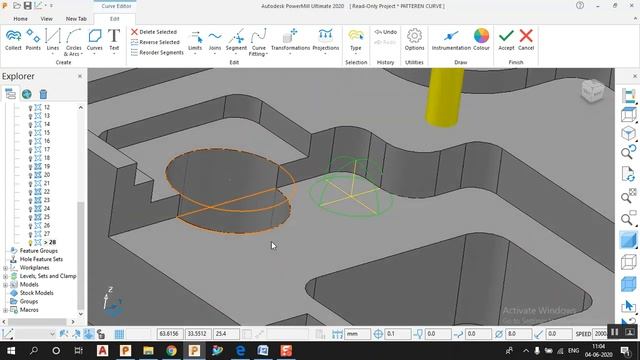Select the Curves tool
Image resolution: width=640 pixels, height=360 pixels.
95,41
